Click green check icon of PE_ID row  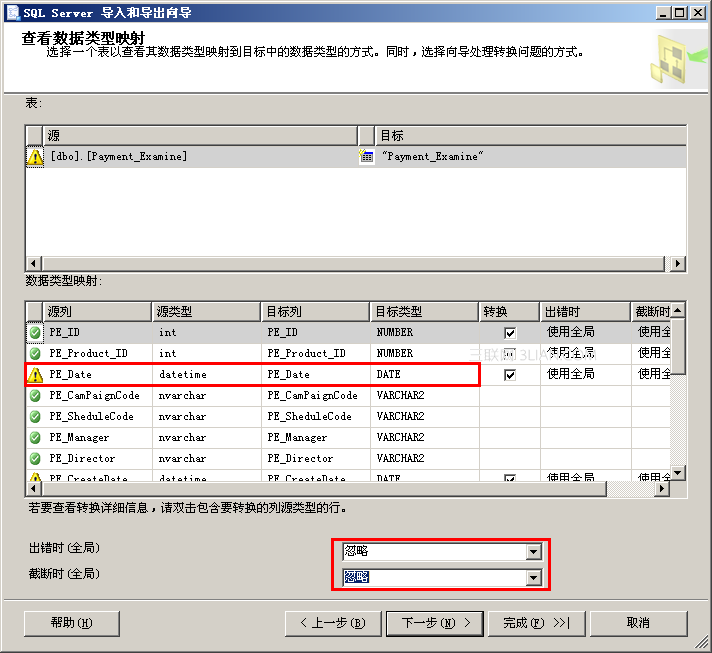point(35,332)
